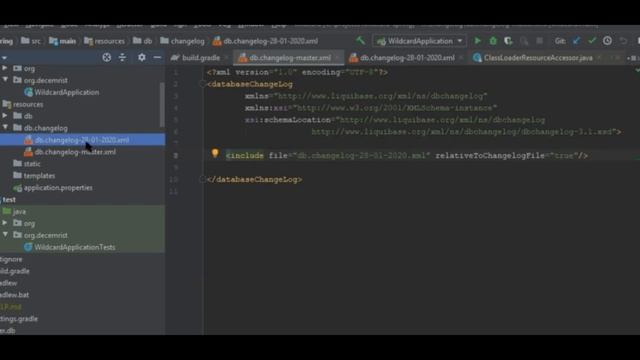Expand the org package under test java
Screen dimensions: 640x360
[x=4, y=223]
